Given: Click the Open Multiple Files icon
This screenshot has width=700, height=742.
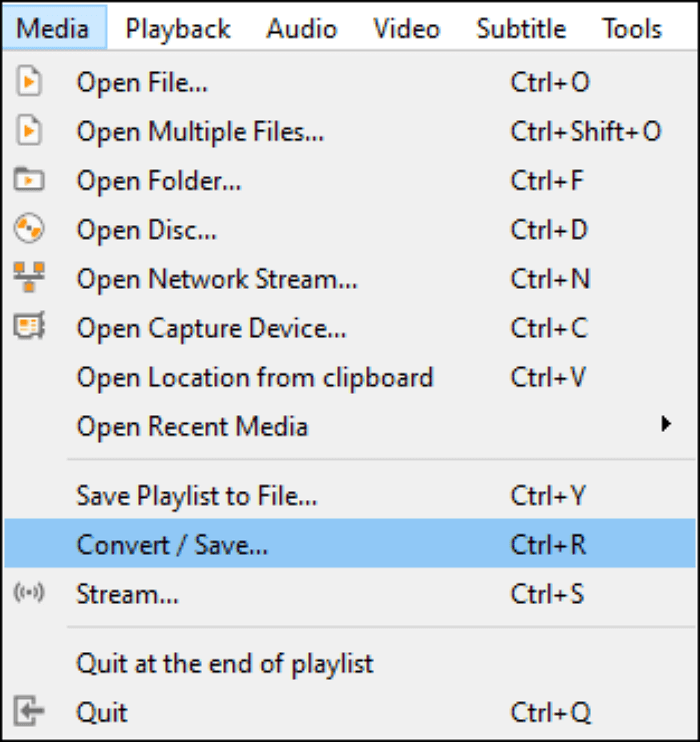Looking at the screenshot, I should tap(30, 131).
